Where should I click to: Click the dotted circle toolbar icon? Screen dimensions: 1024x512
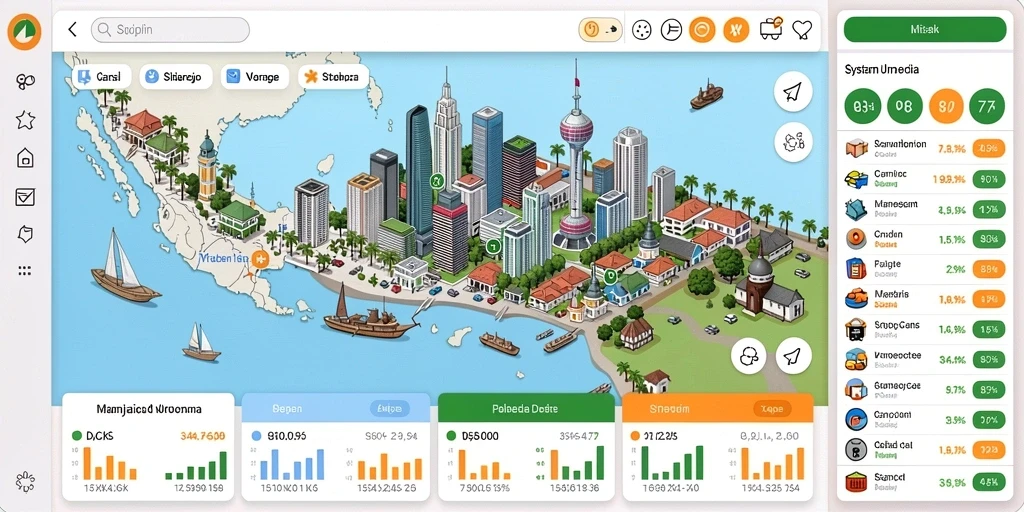pos(642,30)
